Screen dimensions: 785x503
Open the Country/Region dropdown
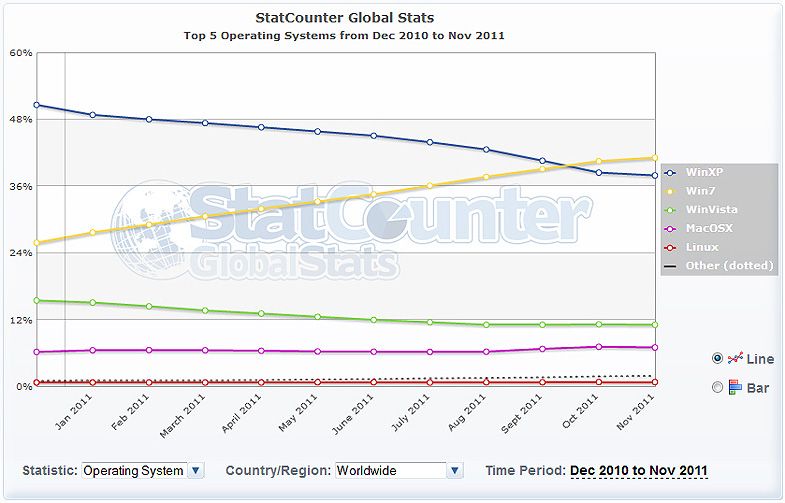pos(455,471)
